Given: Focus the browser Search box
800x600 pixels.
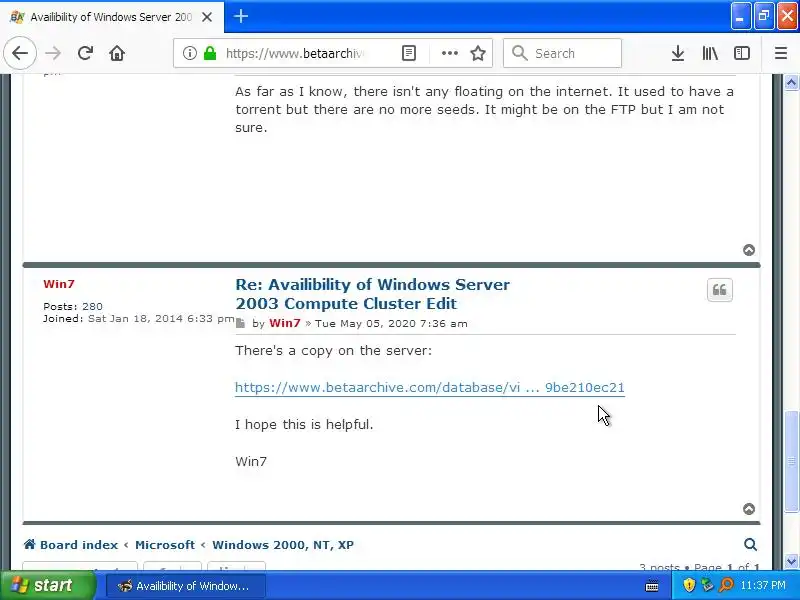Looking at the screenshot, I should click(562, 53).
